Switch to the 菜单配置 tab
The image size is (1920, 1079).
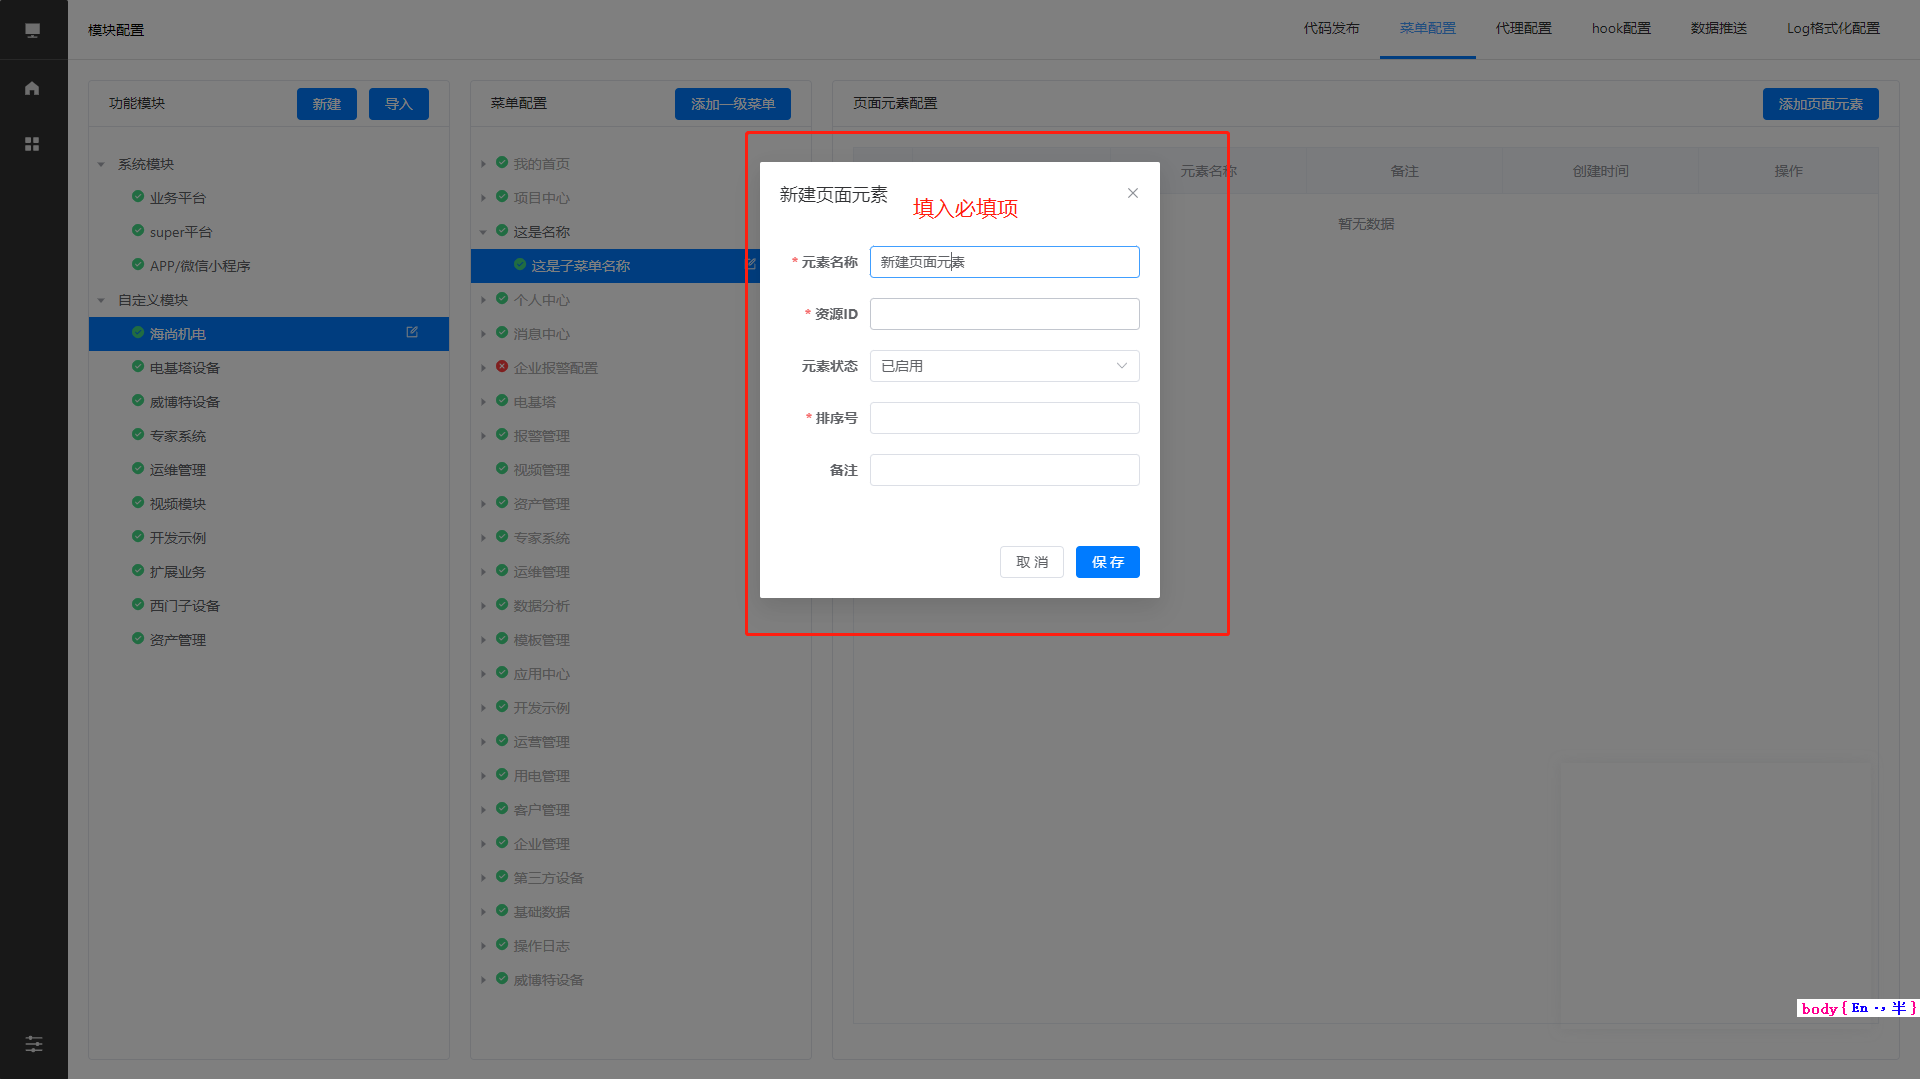coord(1427,28)
